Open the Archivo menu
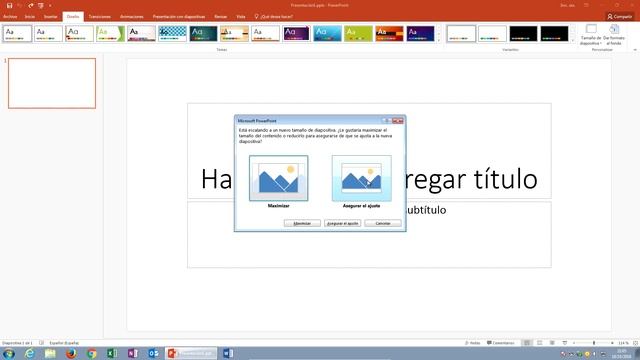The width and height of the screenshot is (640, 360). tap(10, 17)
